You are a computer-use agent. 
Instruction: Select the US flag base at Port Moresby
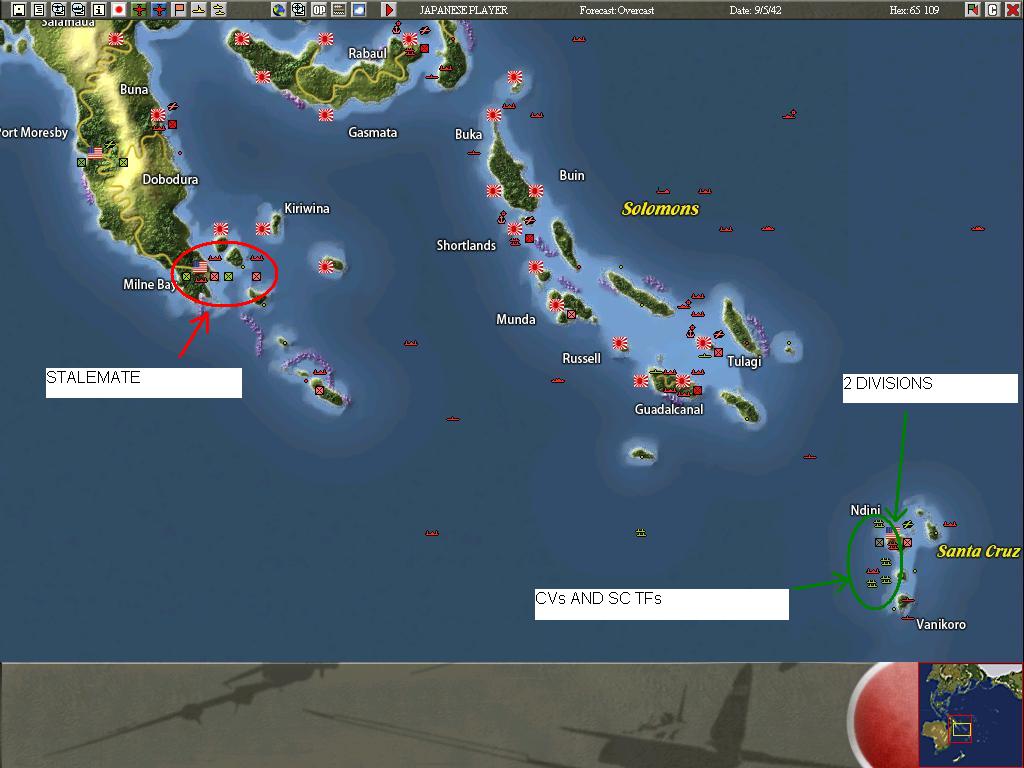click(x=95, y=153)
